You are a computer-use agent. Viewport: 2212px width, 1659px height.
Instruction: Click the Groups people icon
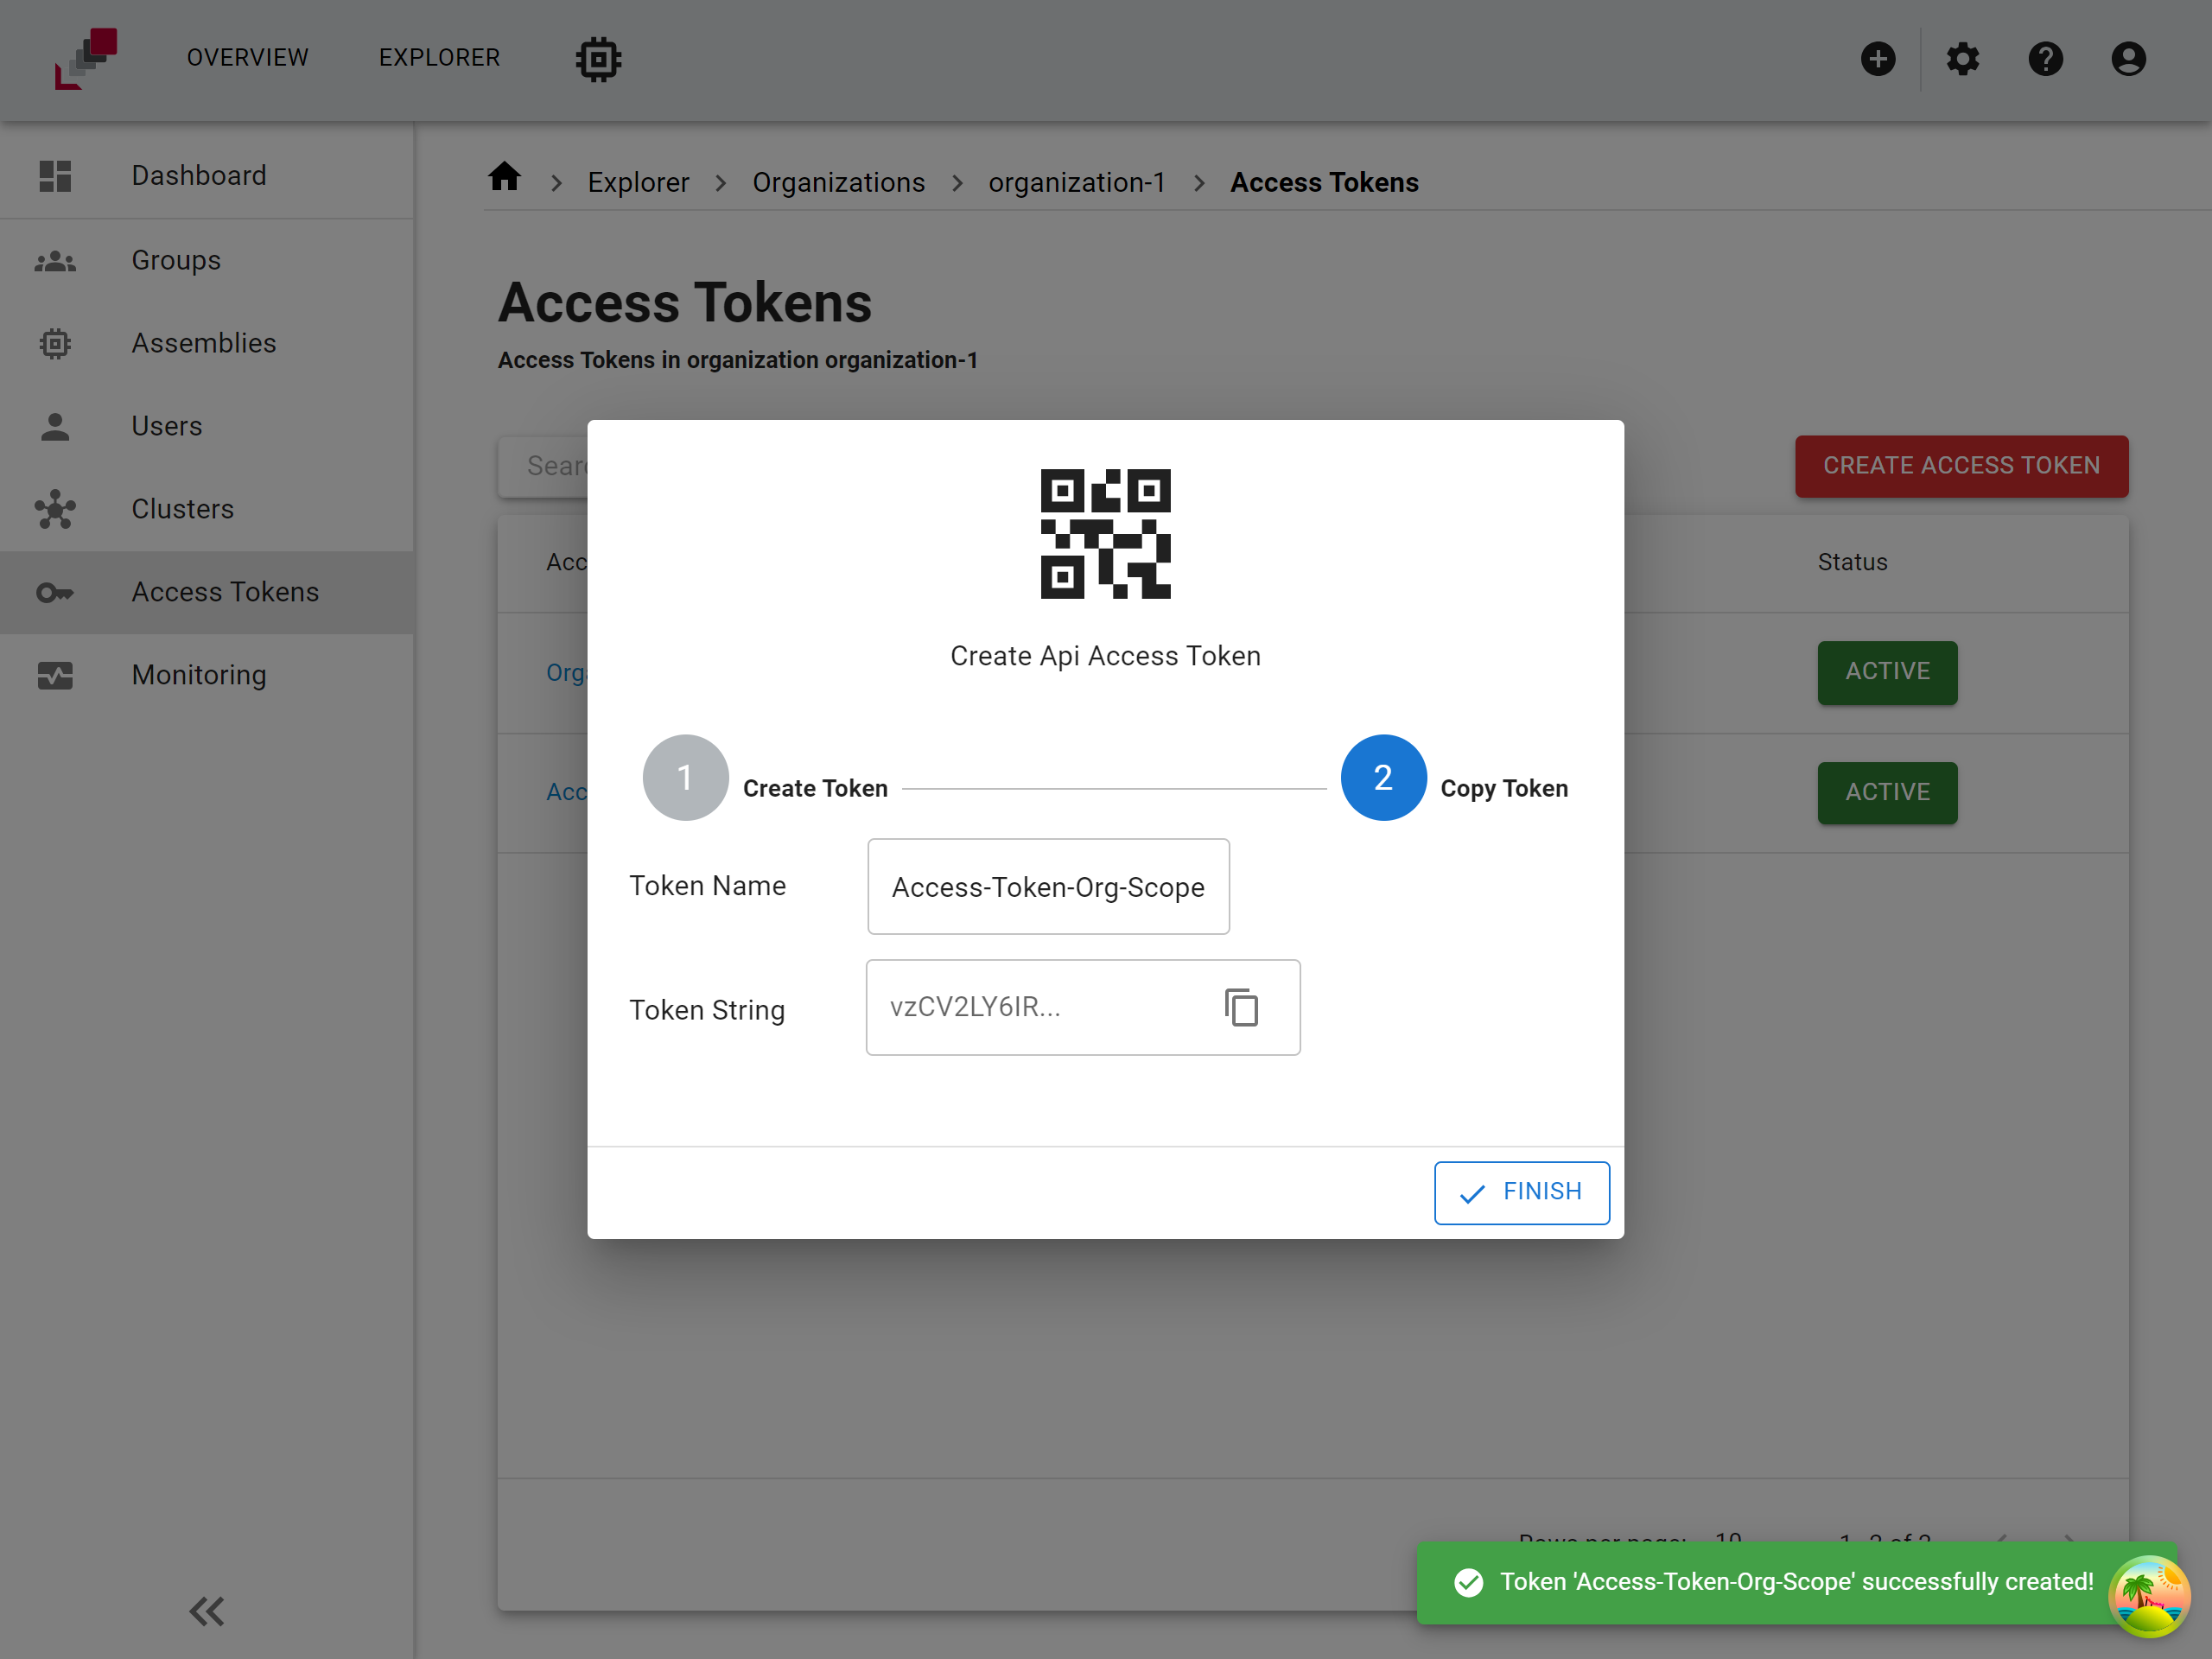click(55, 261)
